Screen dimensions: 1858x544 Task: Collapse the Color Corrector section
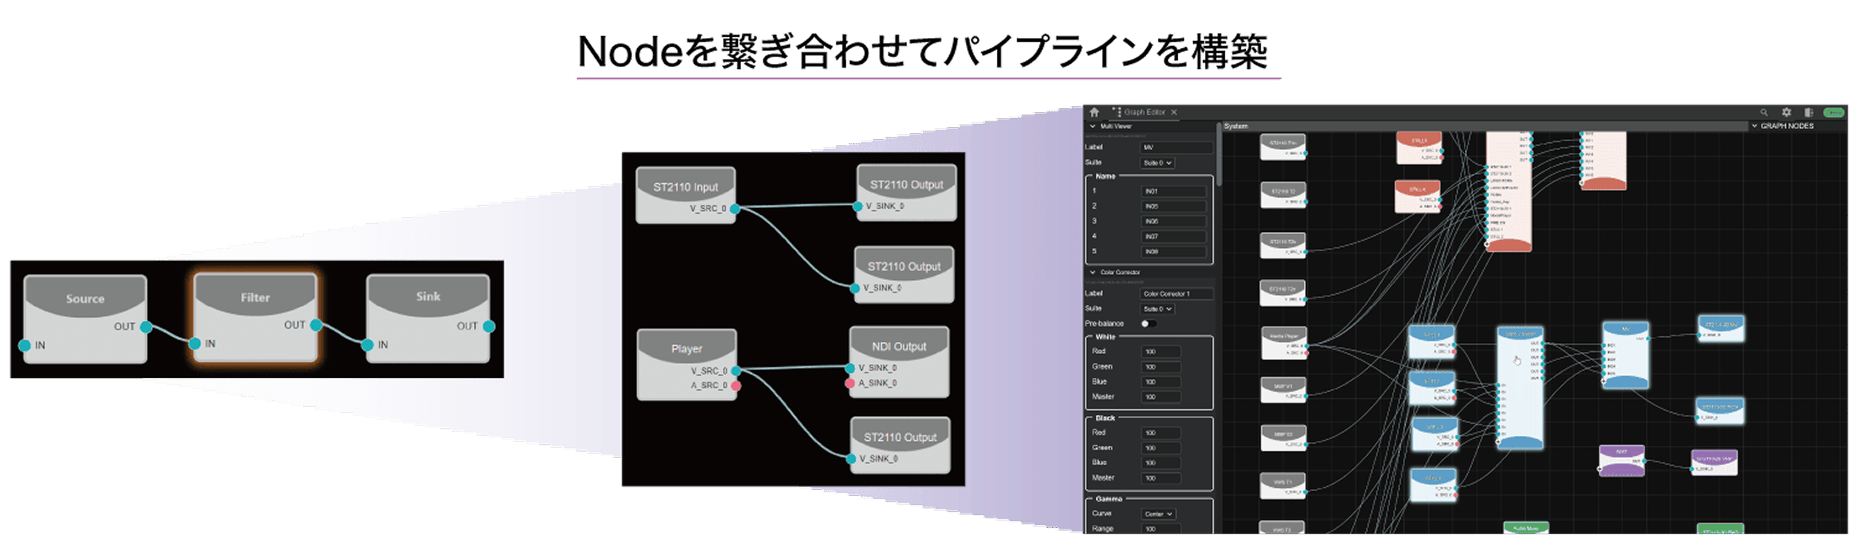point(1092,272)
